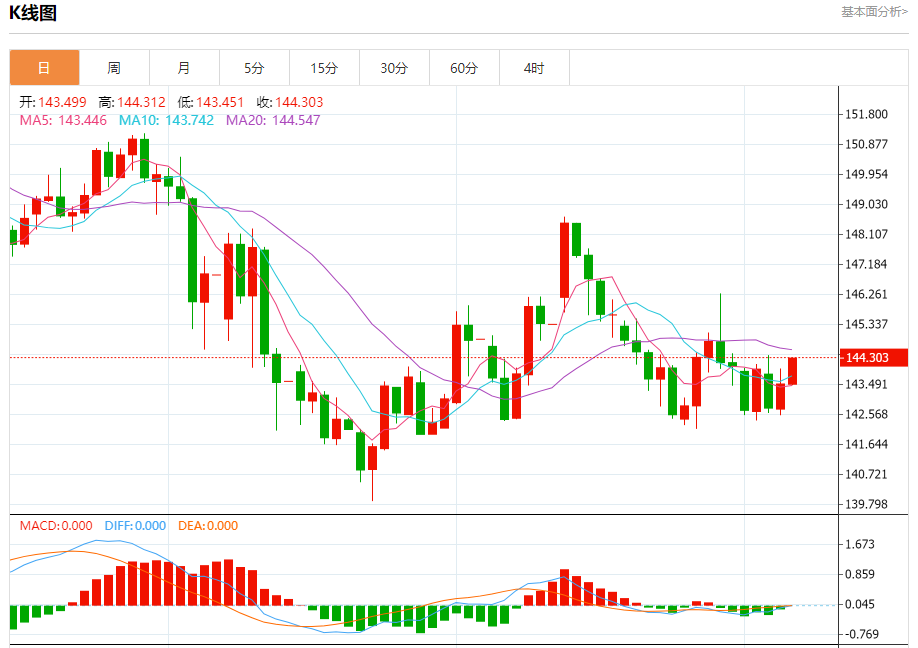Image resolution: width=918 pixels, height=648 pixels.
Task: Click the 149.954 price axis label
Action: tap(866, 174)
